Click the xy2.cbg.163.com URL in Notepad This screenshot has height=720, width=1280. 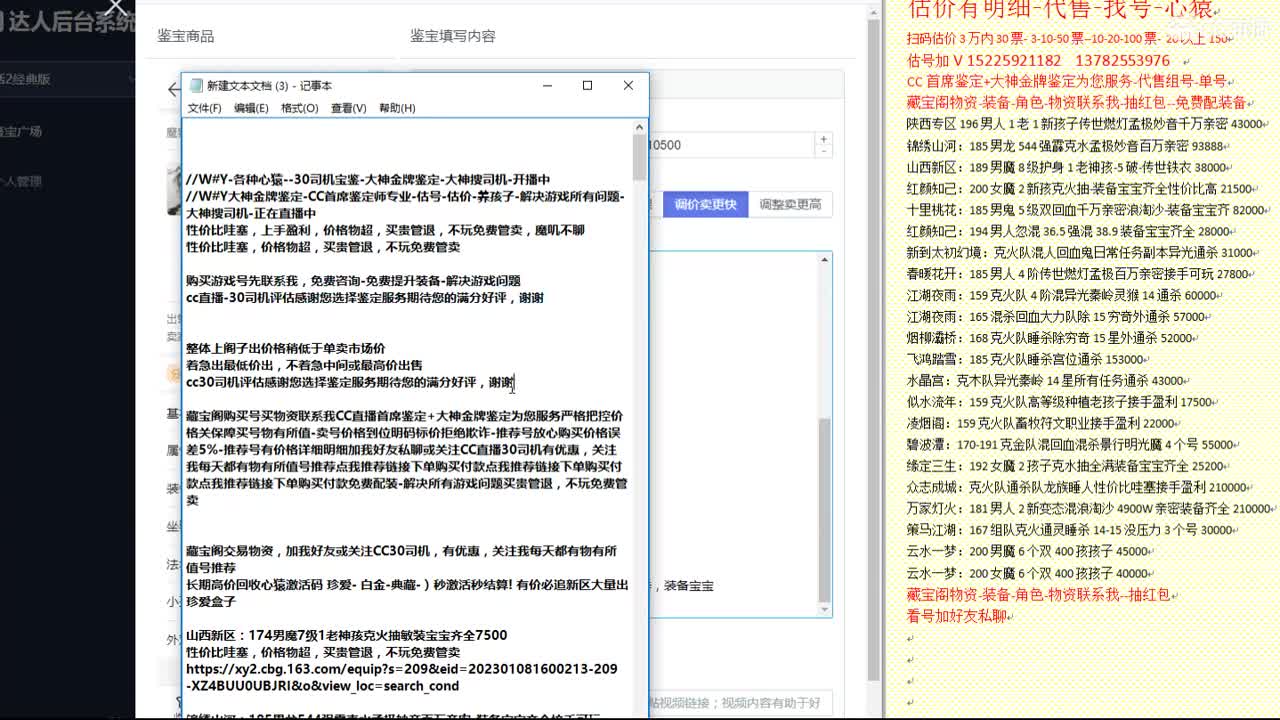[x=401, y=677]
